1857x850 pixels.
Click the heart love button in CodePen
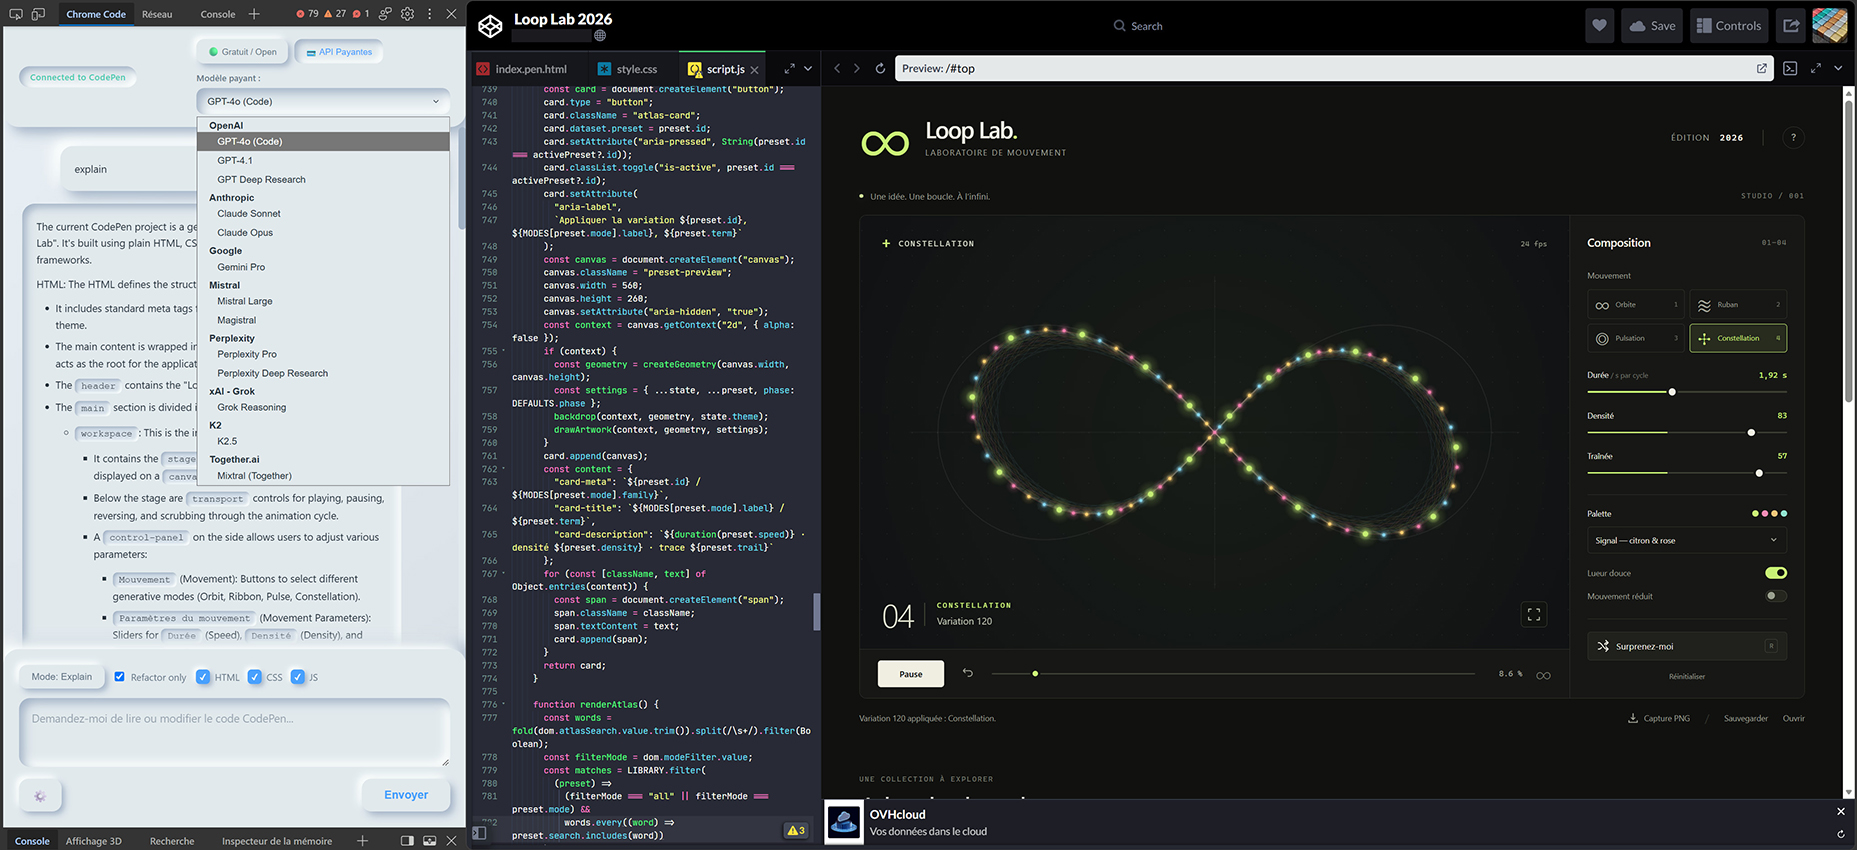pos(1600,26)
